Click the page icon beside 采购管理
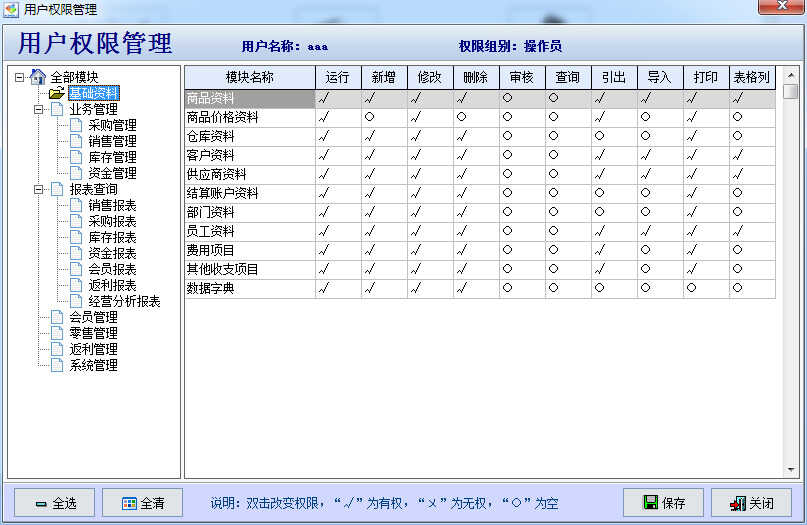This screenshot has height=525, width=807. coord(76,125)
